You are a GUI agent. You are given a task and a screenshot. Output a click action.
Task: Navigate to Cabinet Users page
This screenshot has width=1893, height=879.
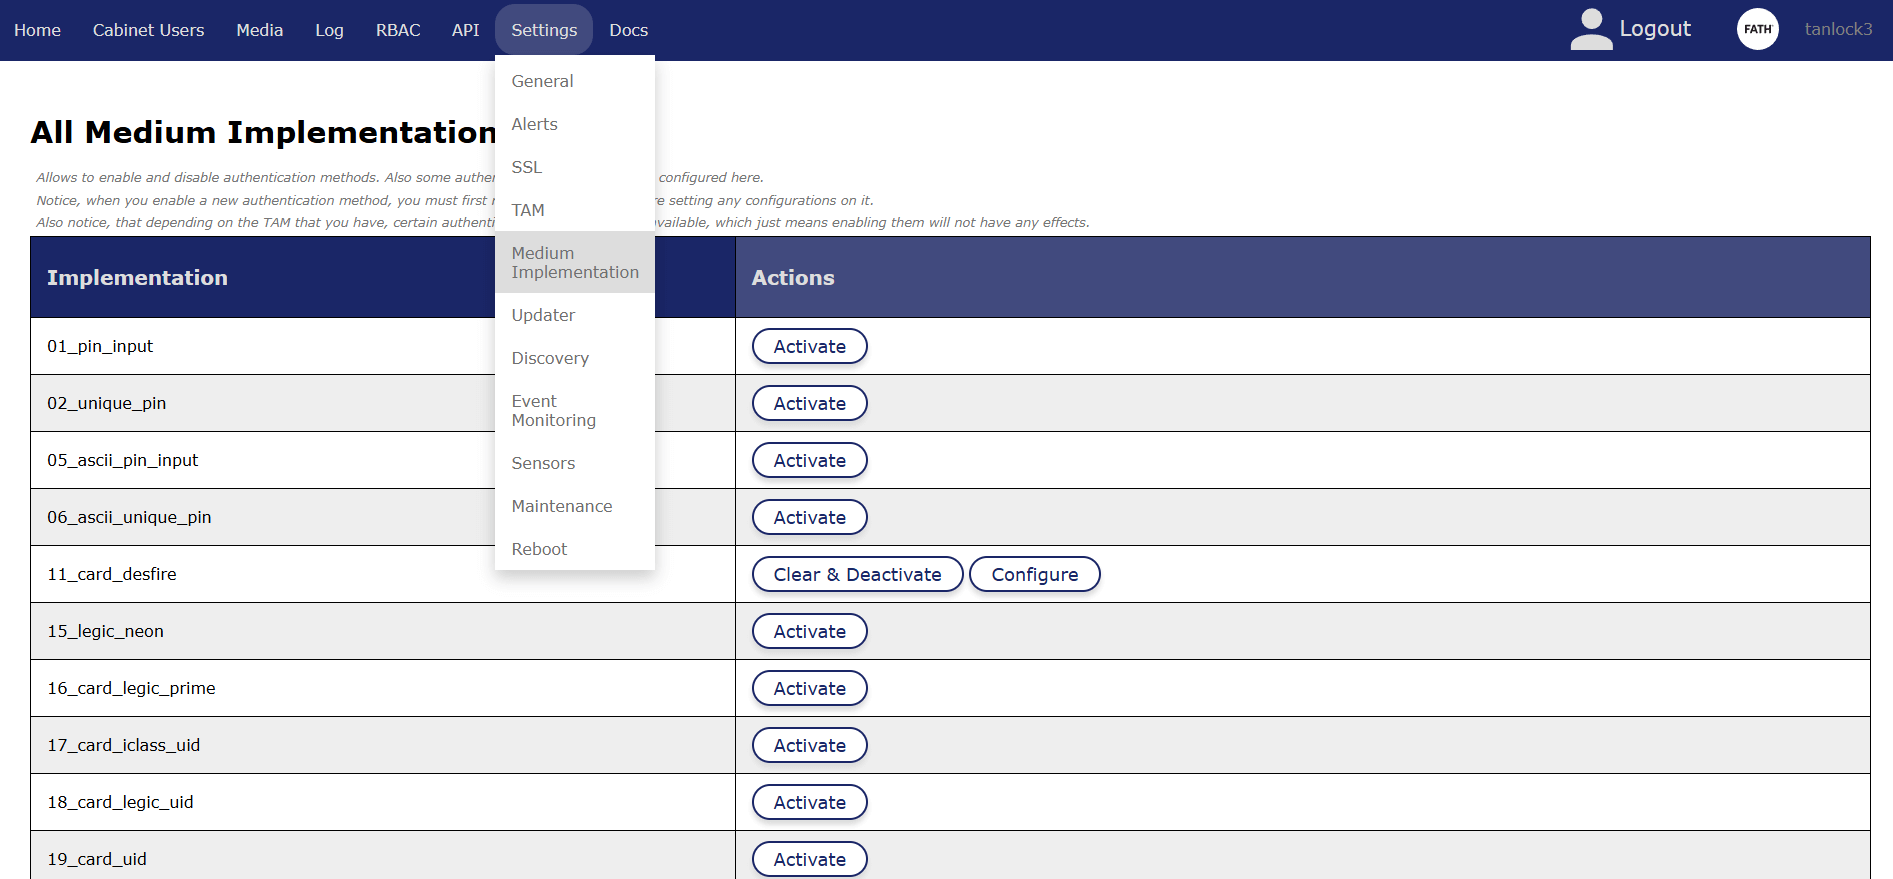148,30
